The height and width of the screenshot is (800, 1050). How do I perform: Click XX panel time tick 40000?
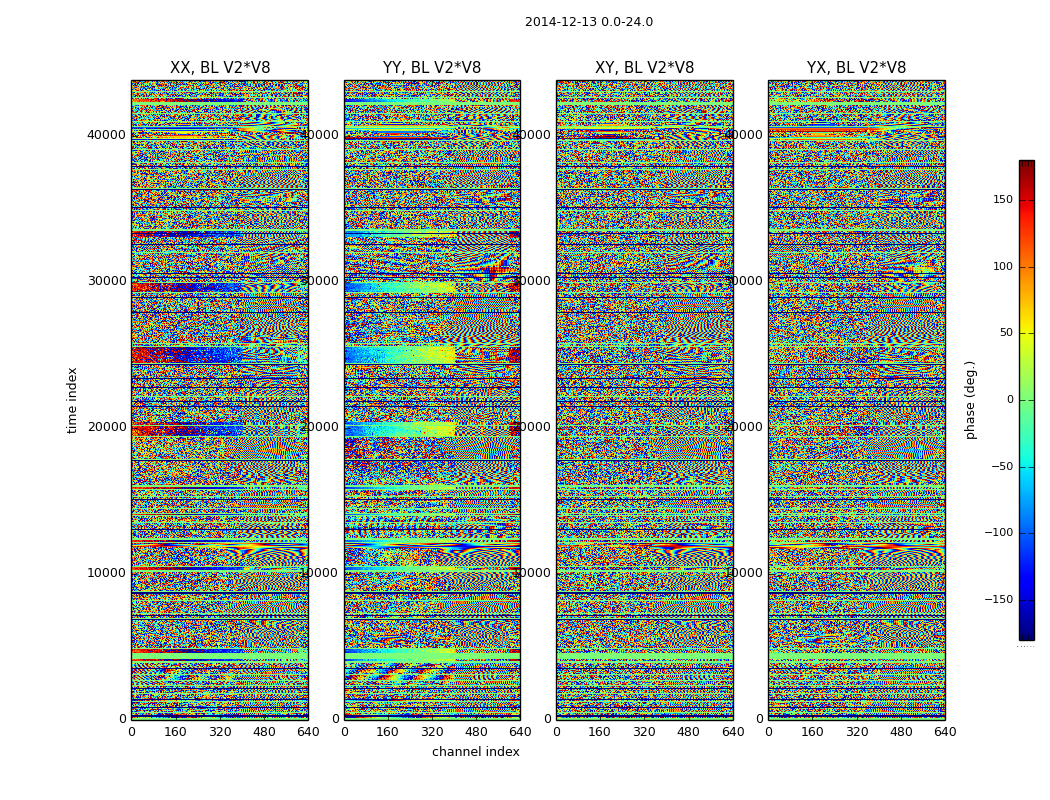pos(106,135)
